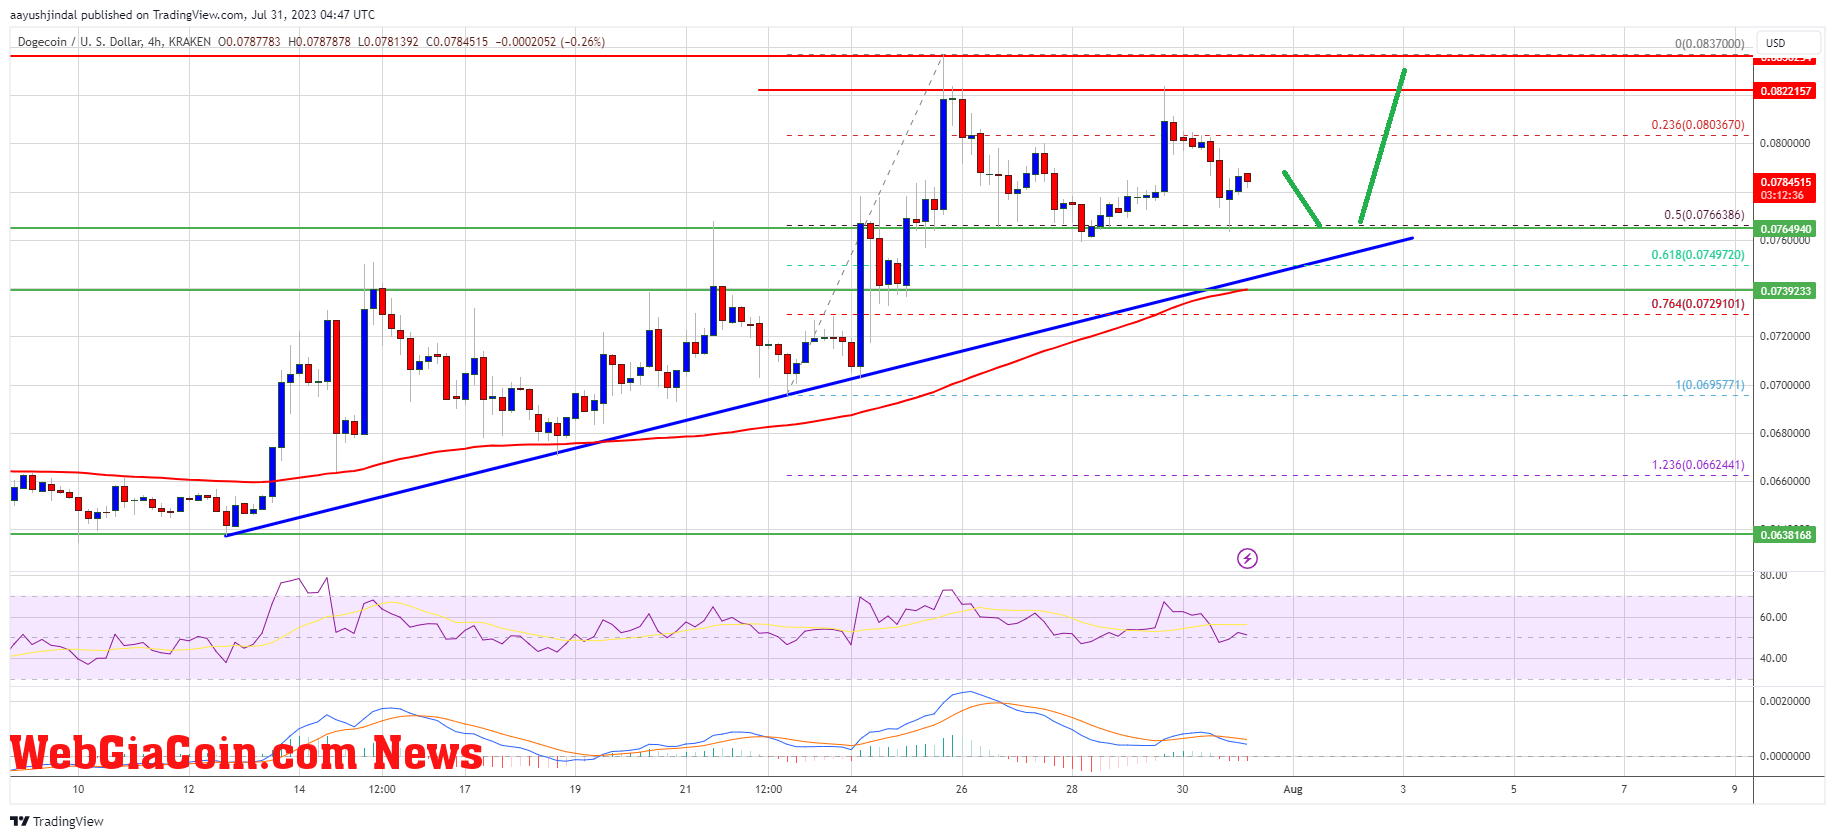Click the RSI 40.00 scale label
Image resolution: width=1835 pixels, height=839 pixels.
tap(1773, 658)
